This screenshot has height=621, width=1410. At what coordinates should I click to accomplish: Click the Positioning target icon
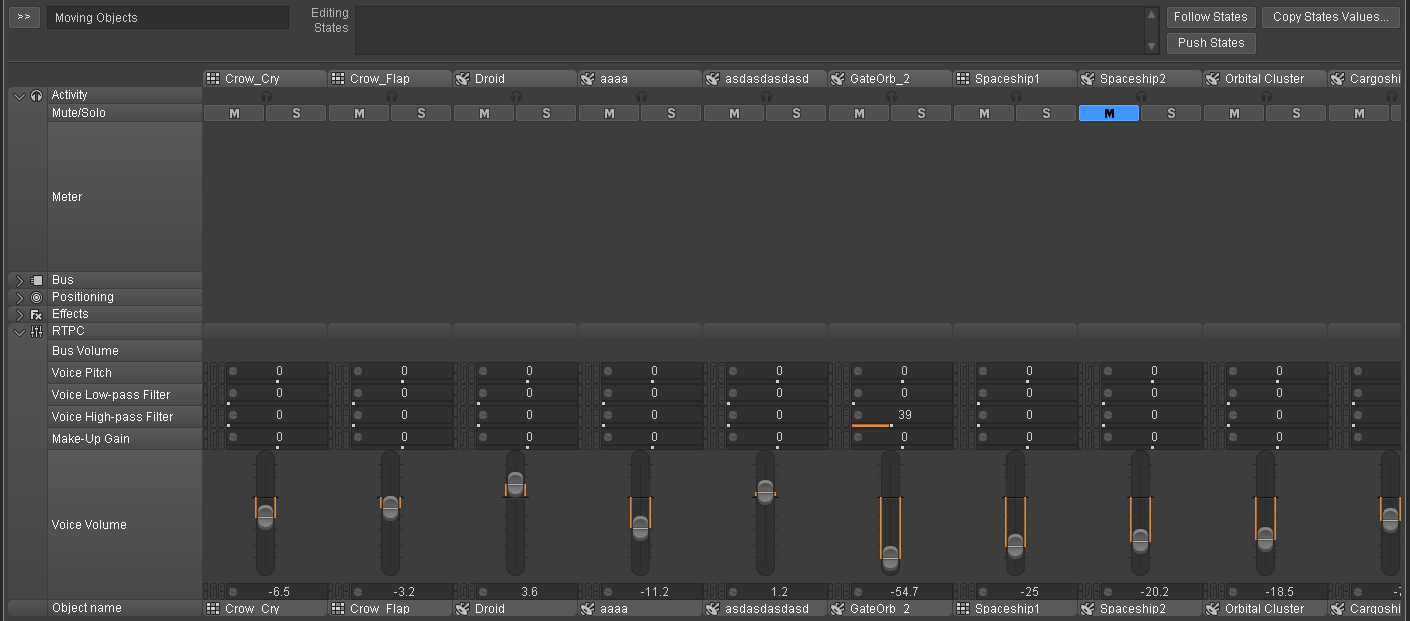(x=37, y=297)
